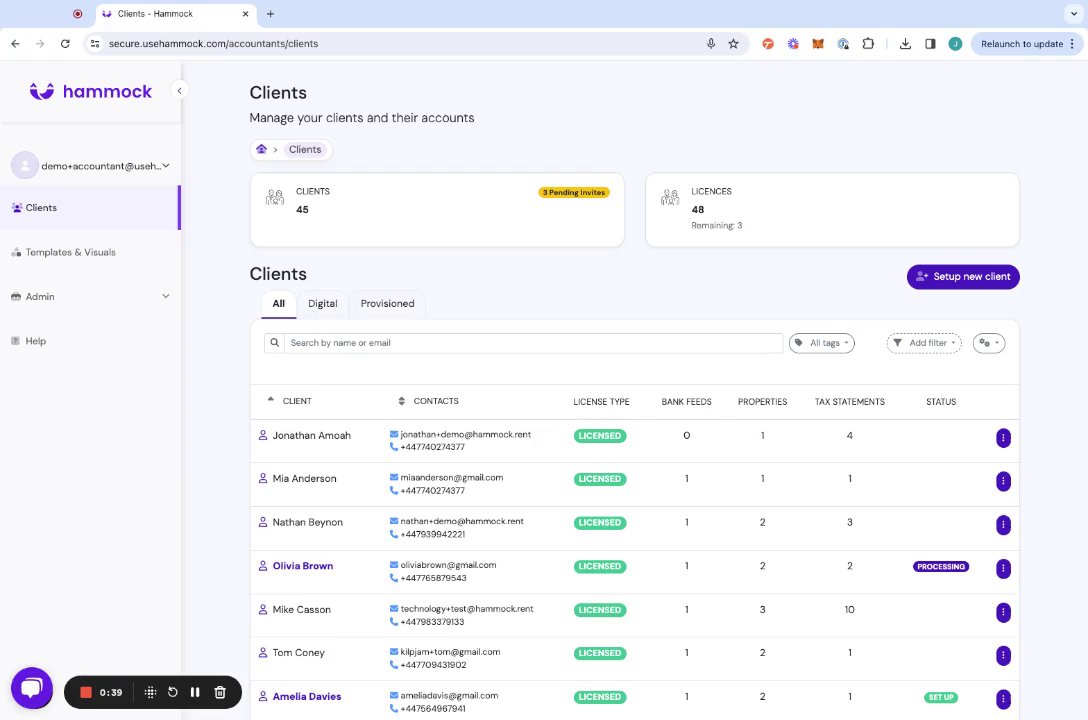Click the home breadcrumb icon
Image resolution: width=1088 pixels, height=720 pixels.
point(262,150)
